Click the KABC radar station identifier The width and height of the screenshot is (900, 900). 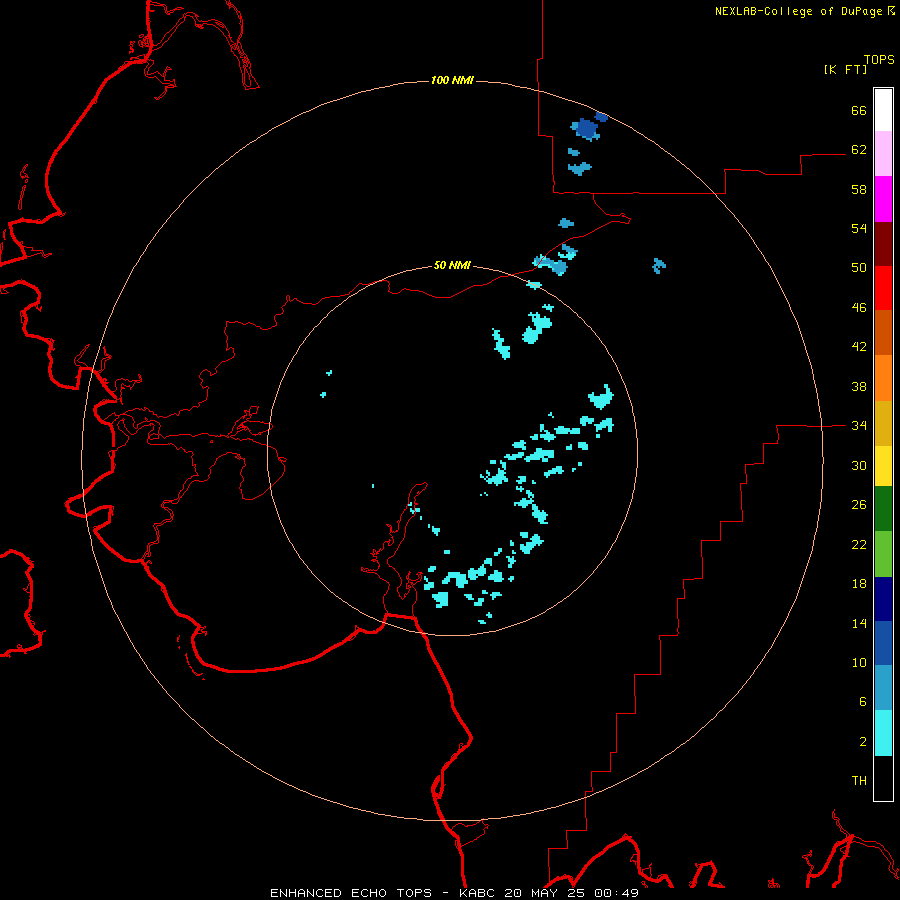(478, 893)
